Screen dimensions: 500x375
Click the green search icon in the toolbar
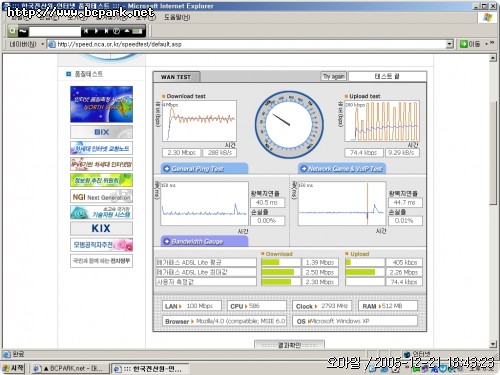point(13,31)
